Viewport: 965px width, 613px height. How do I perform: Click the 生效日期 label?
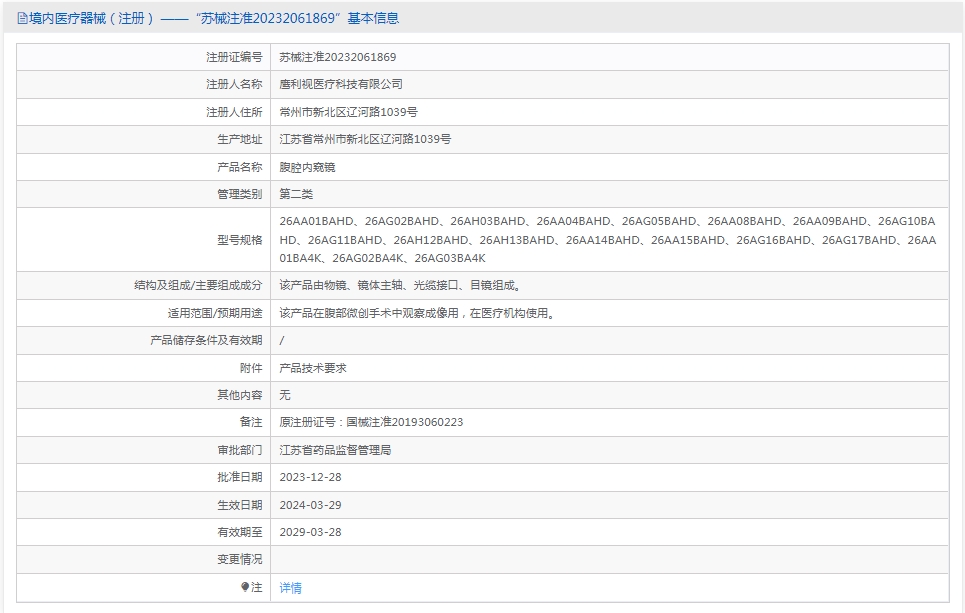coord(239,505)
